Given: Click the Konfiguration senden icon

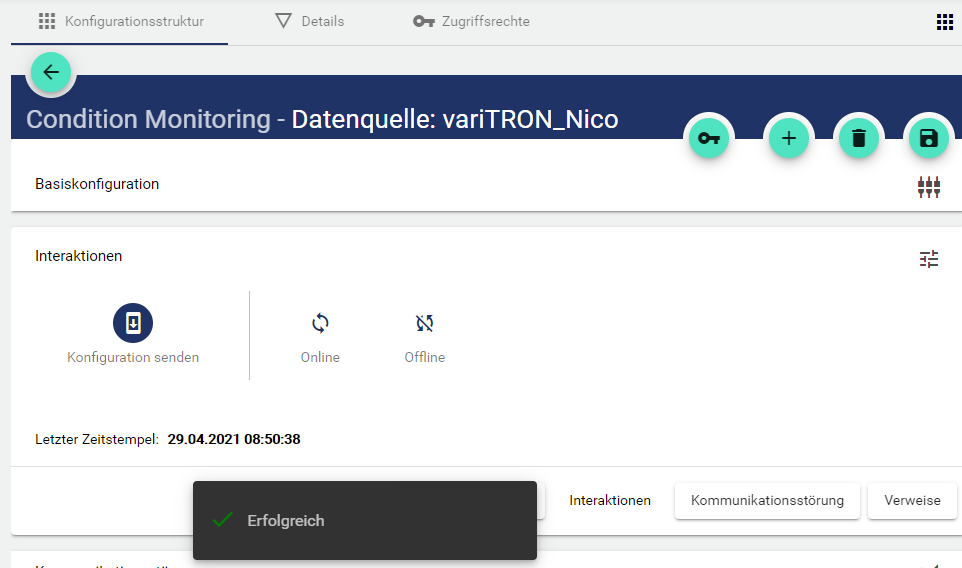Looking at the screenshot, I should 133,323.
